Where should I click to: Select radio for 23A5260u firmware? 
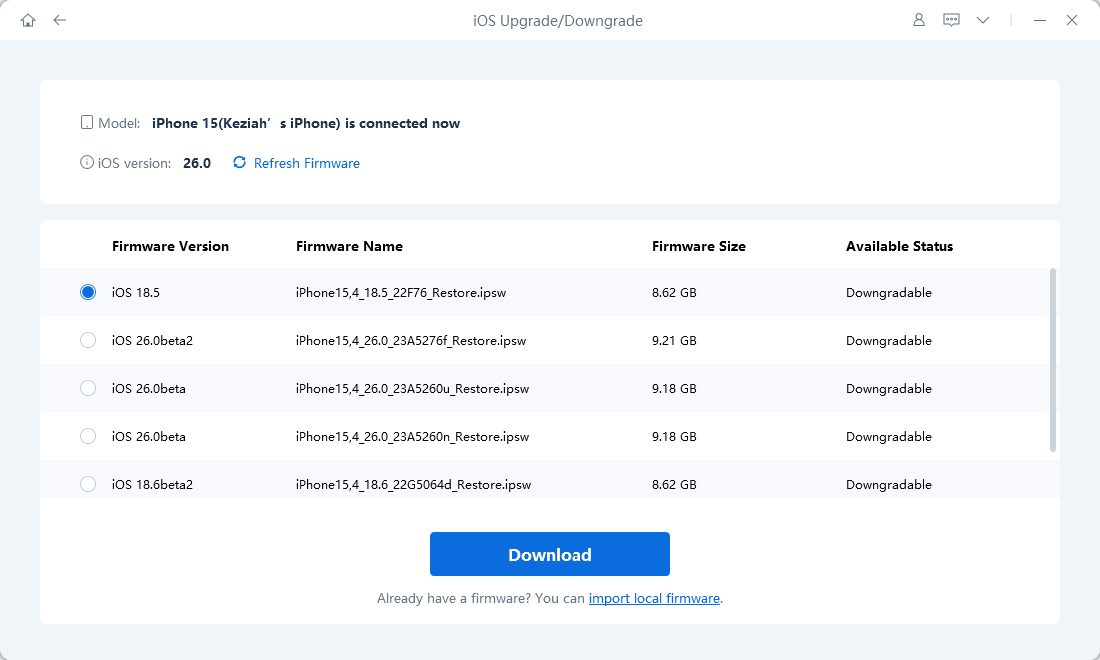(x=88, y=388)
